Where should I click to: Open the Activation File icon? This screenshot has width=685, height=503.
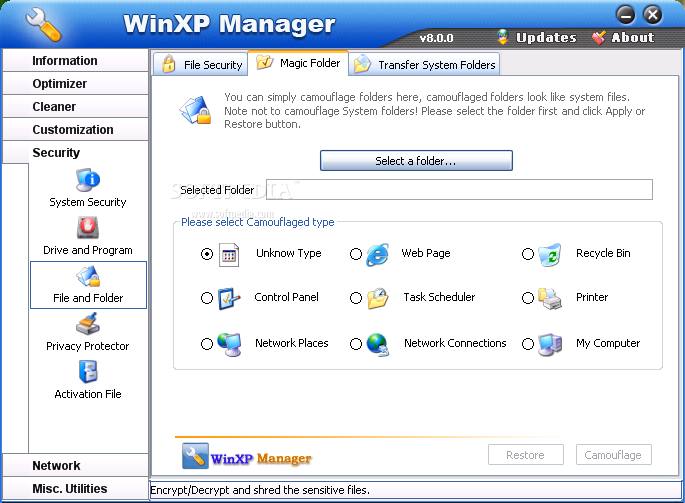pyautogui.click(x=88, y=372)
